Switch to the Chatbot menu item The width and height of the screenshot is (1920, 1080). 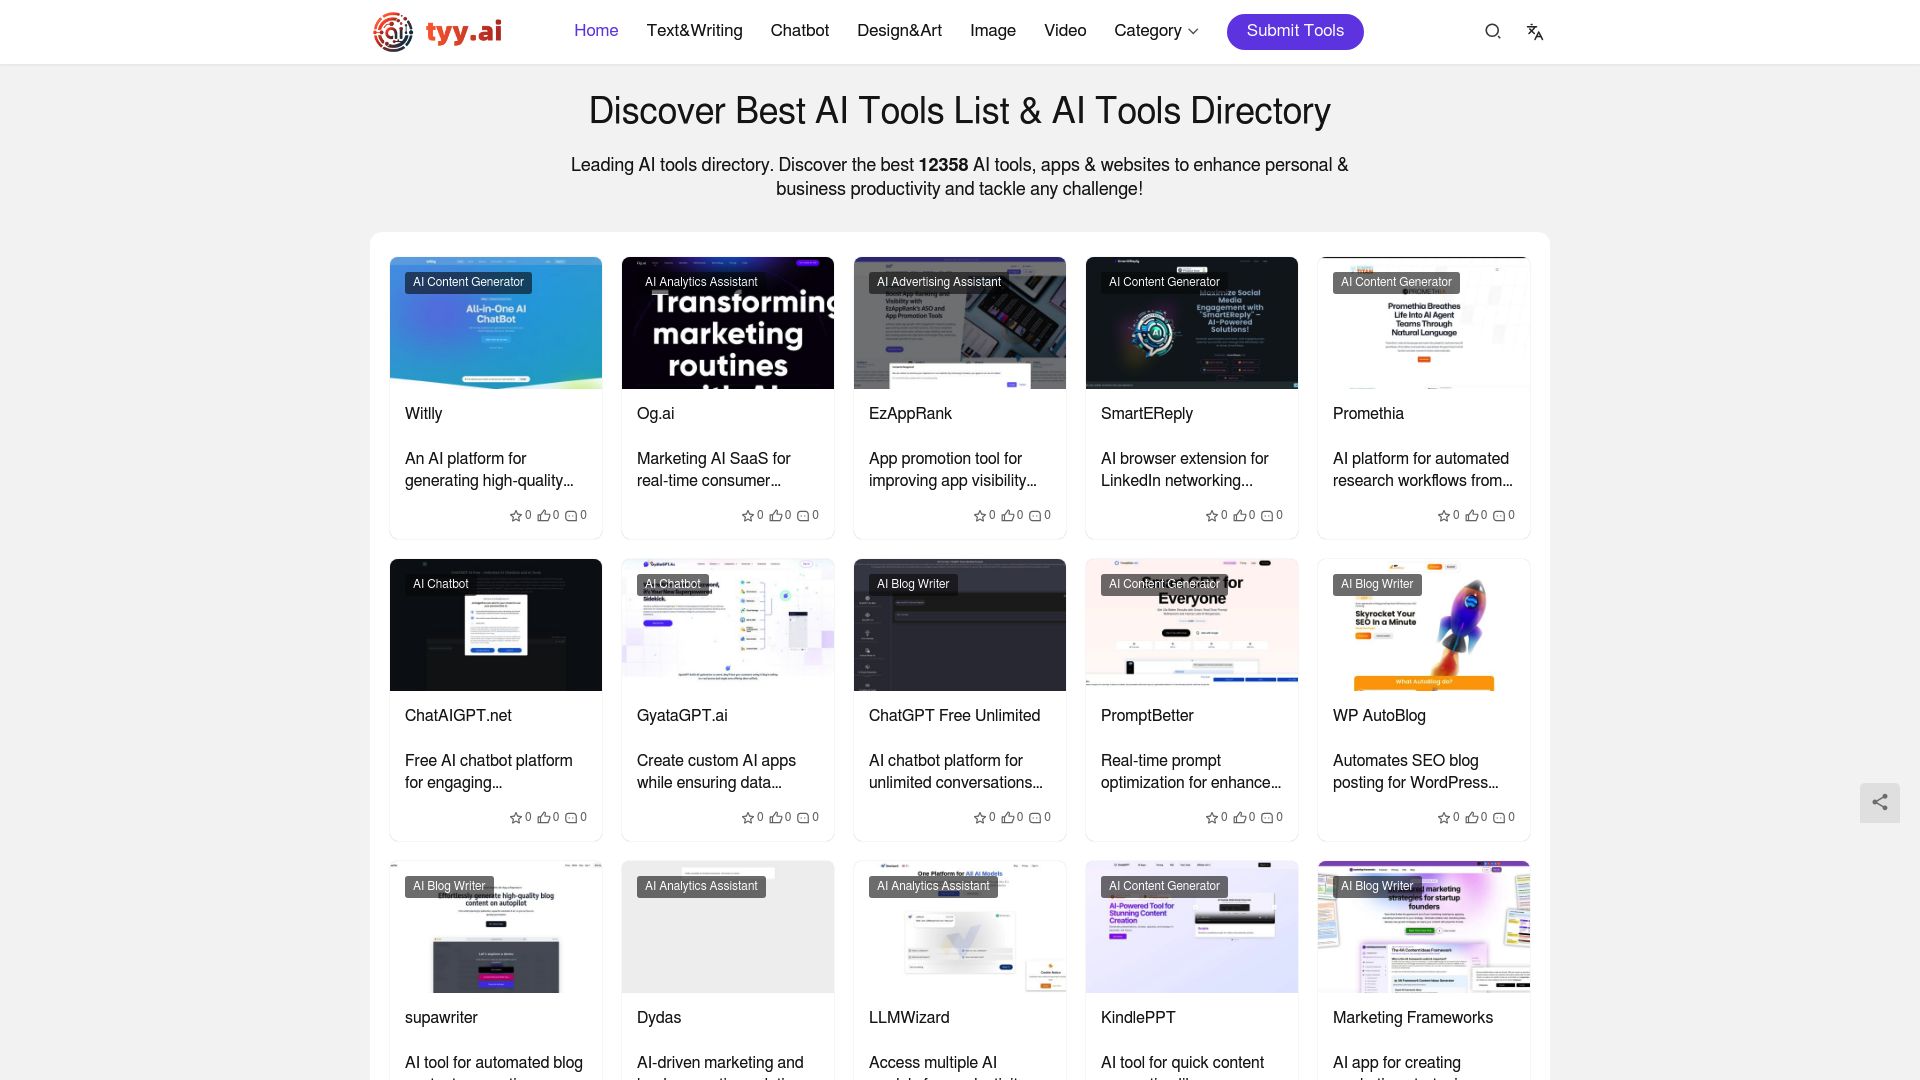[799, 31]
